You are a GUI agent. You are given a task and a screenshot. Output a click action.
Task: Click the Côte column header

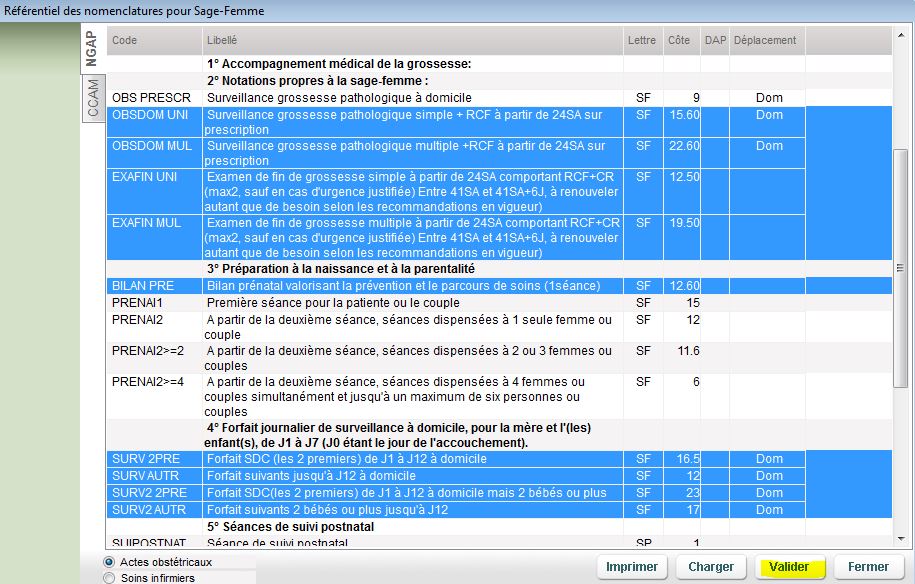680,40
